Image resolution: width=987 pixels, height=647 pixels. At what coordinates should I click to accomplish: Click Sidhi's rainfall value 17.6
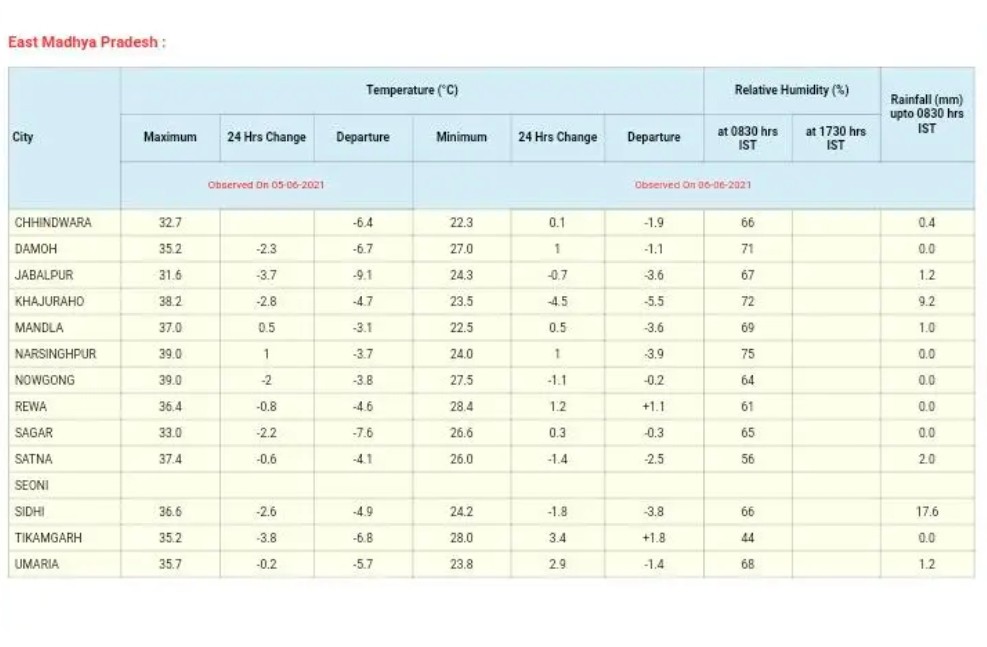tap(927, 512)
